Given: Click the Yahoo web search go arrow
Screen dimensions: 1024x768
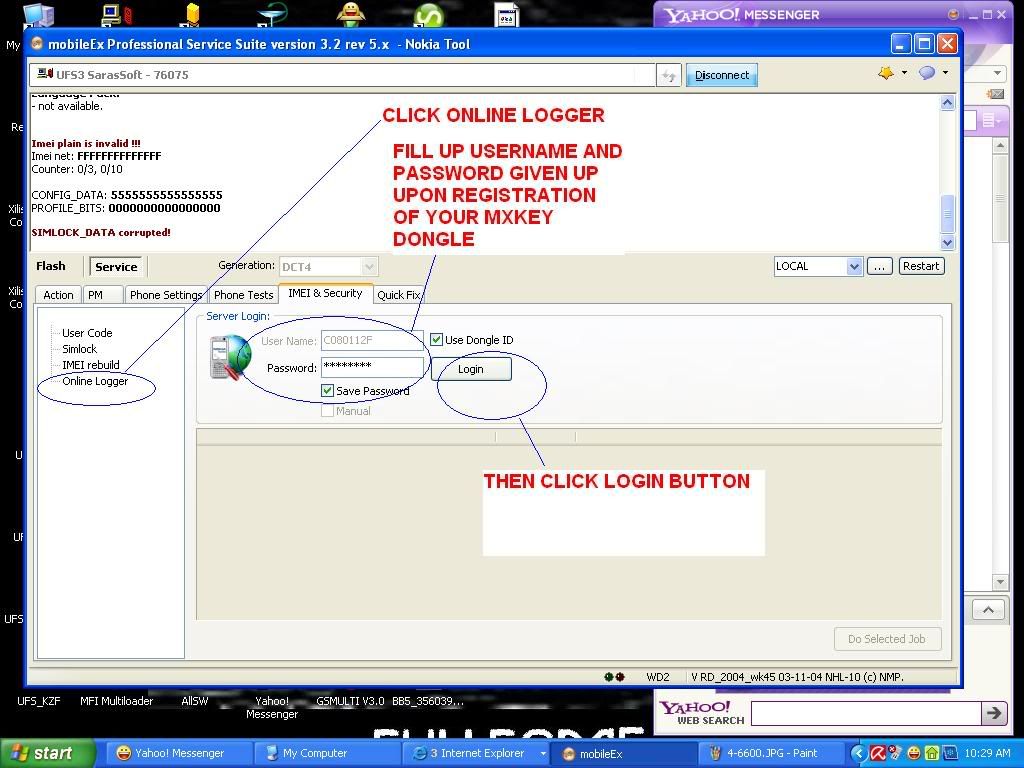Looking at the screenshot, I should point(993,713).
